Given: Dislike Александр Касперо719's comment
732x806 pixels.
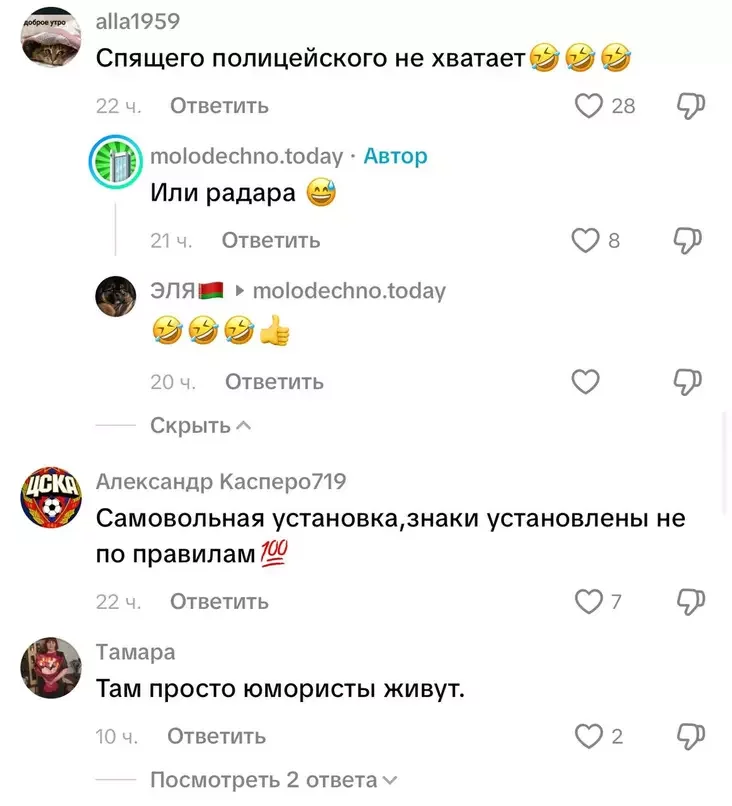Looking at the screenshot, I should pyautogui.click(x=690, y=601).
